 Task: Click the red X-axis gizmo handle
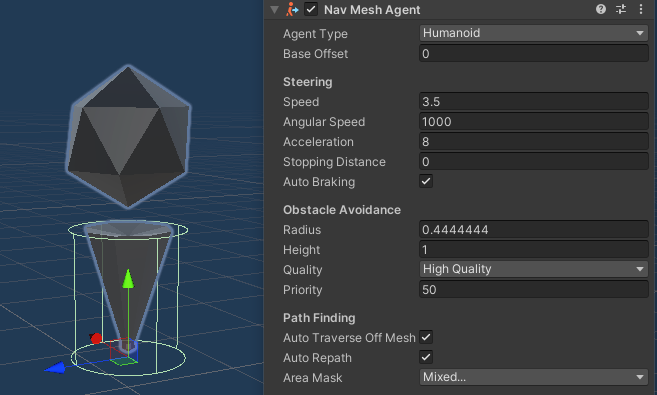(96, 338)
